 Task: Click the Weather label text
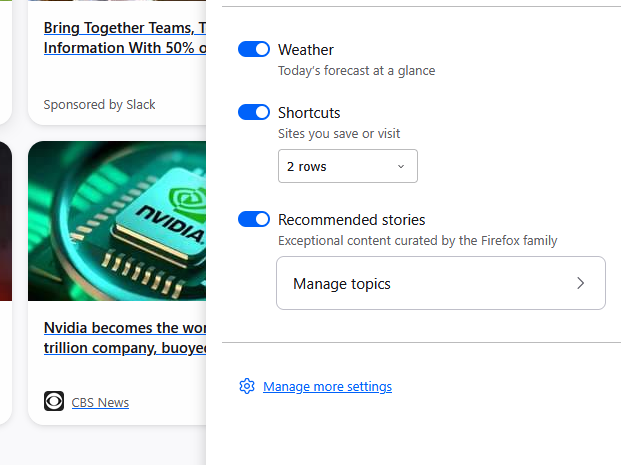(x=306, y=50)
